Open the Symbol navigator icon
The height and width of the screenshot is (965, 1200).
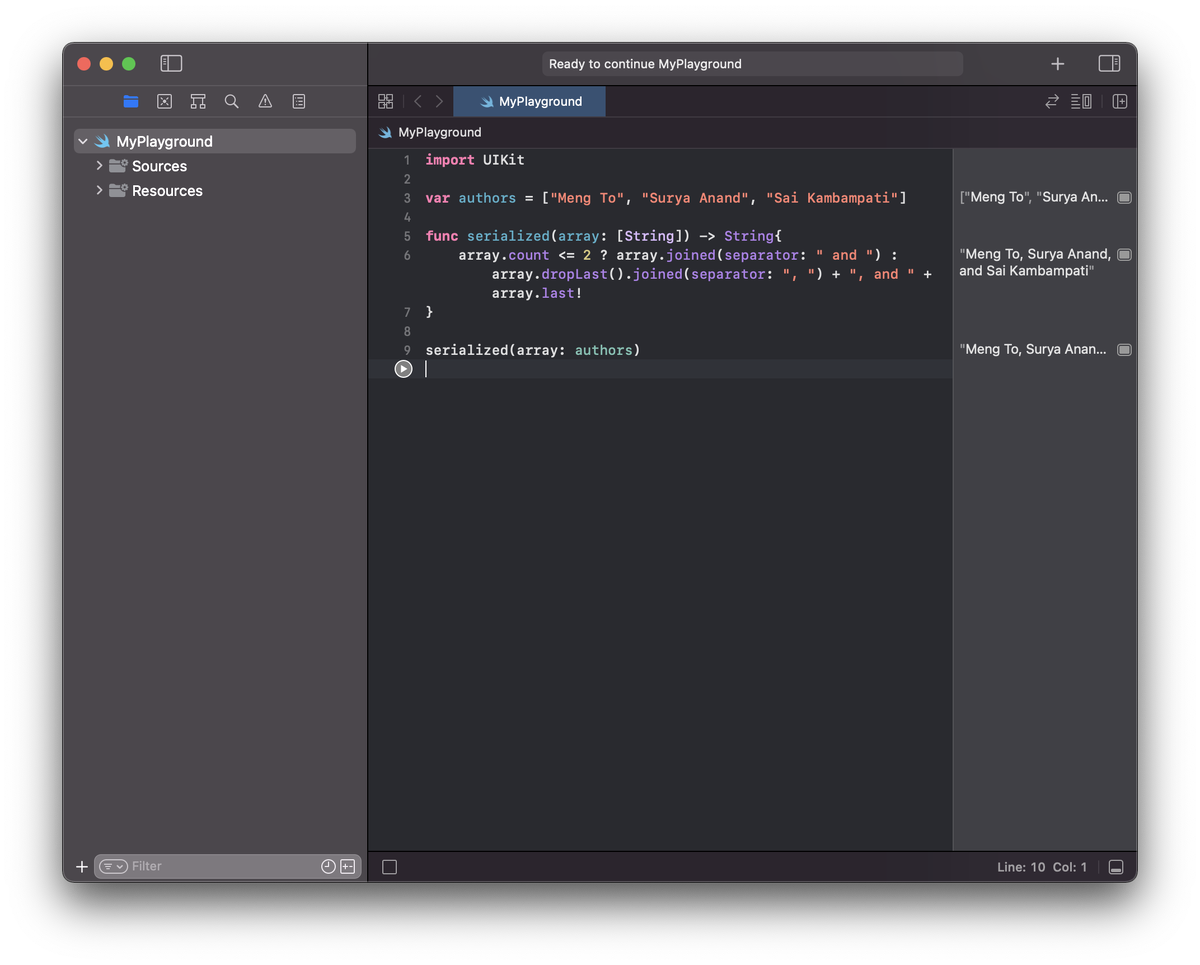[x=198, y=101]
